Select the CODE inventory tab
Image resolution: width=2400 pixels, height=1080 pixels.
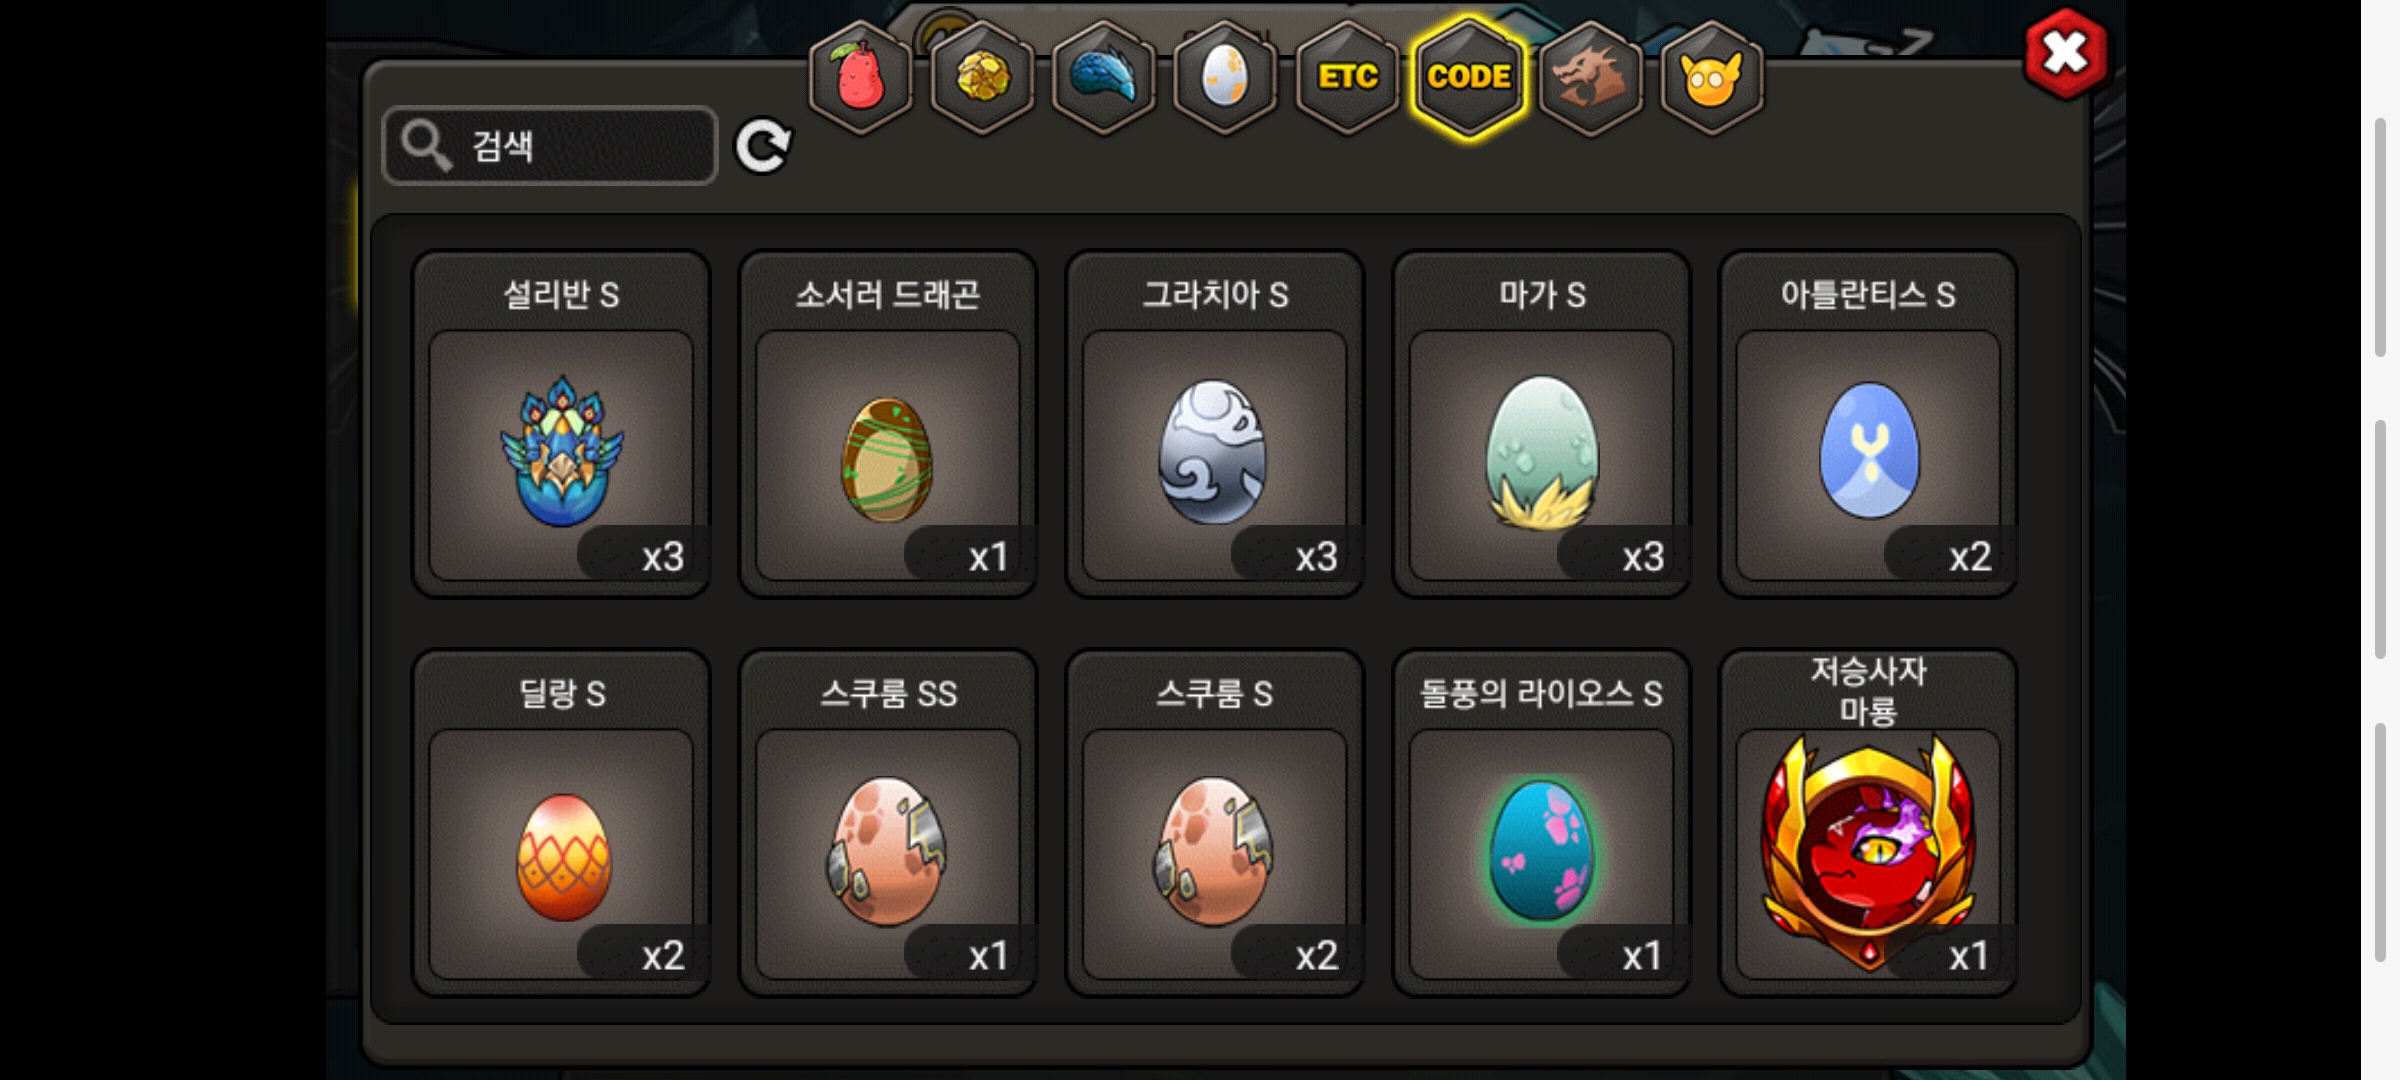click(x=1469, y=77)
